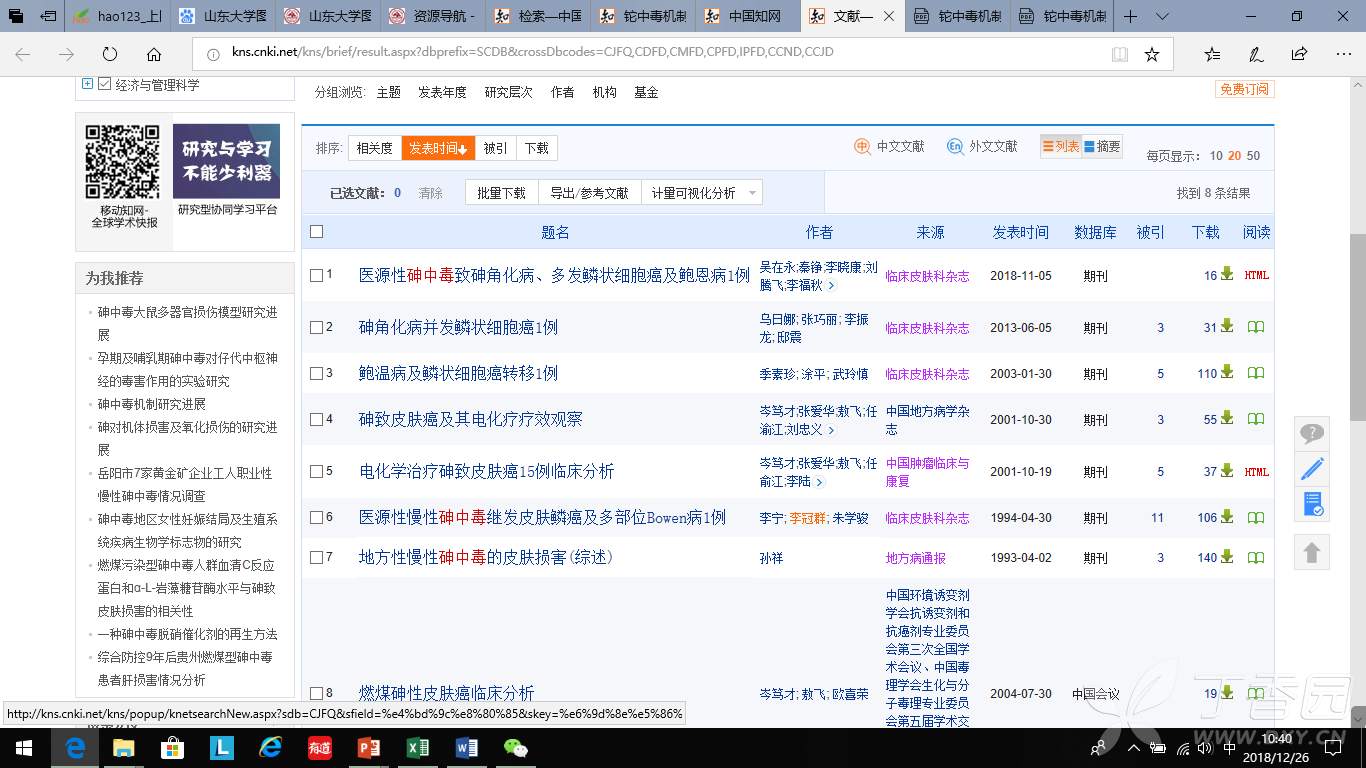The image size is (1366, 768).
Task: Open File Explorer from the taskbar
Action: click(x=124, y=747)
